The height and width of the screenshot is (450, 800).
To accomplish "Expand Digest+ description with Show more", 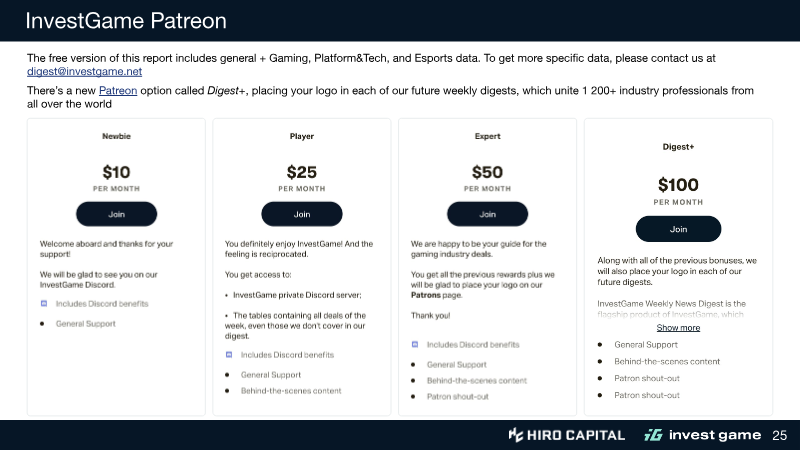I will coord(678,328).
